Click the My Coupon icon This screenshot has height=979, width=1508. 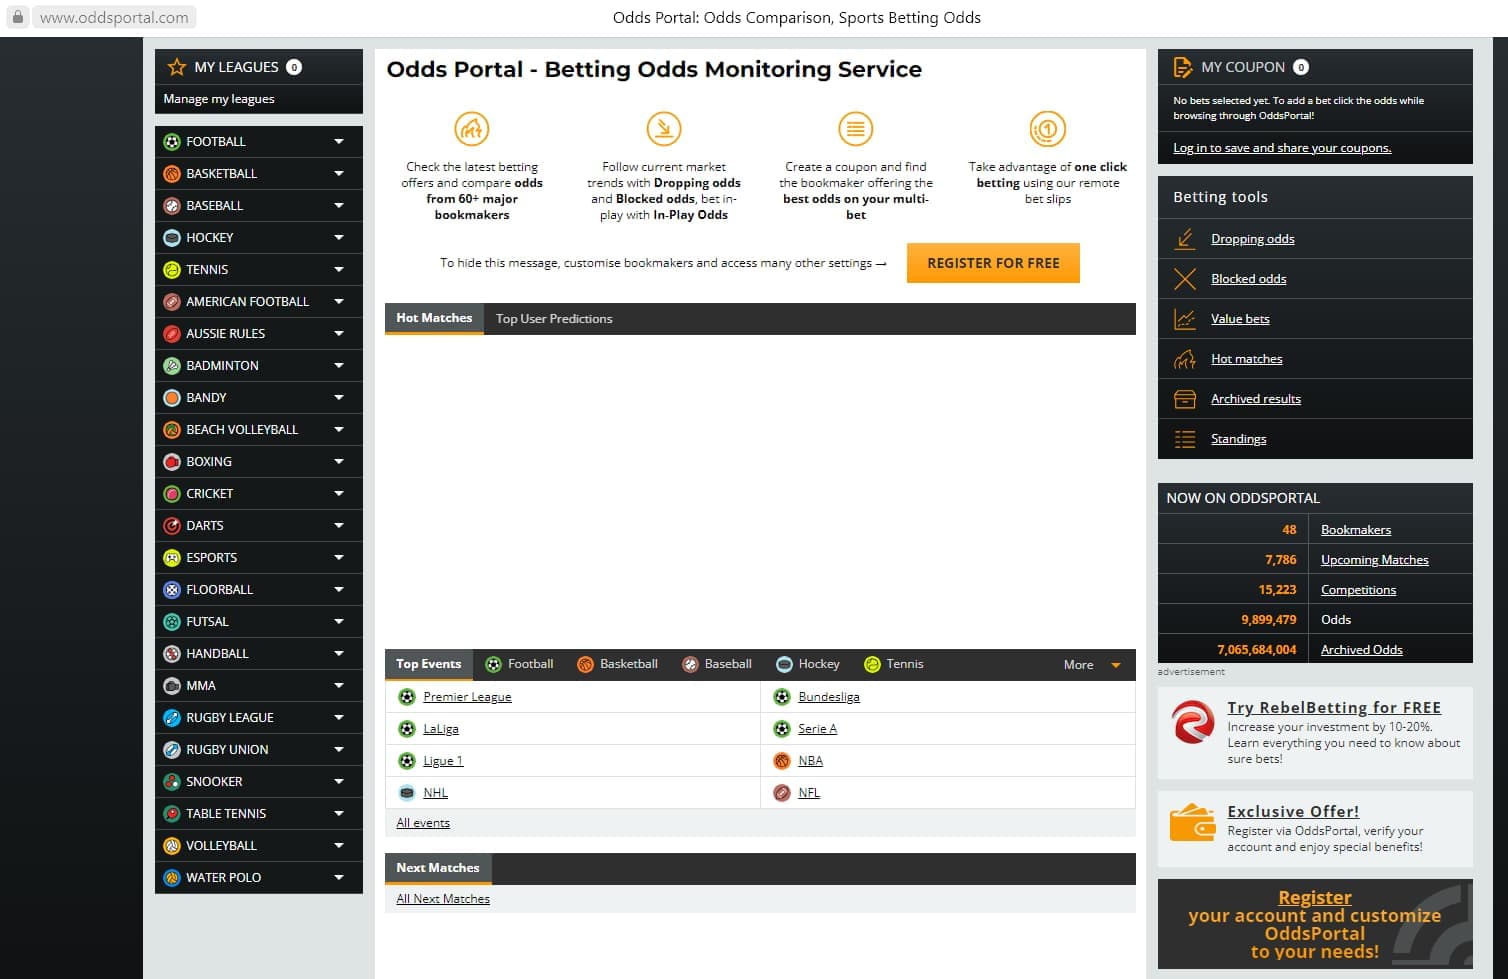[1182, 67]
